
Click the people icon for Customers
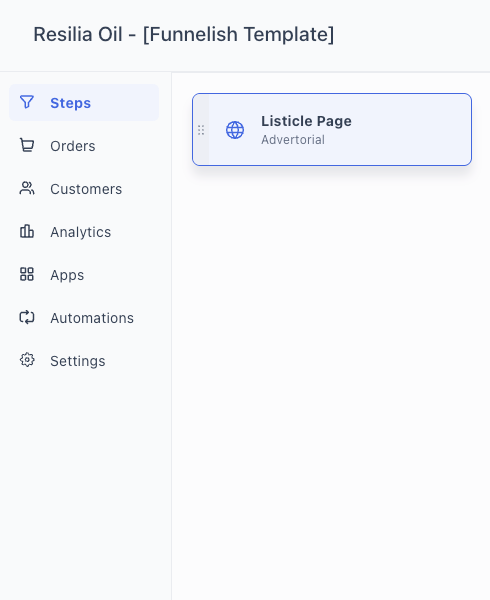pos(27,188)
